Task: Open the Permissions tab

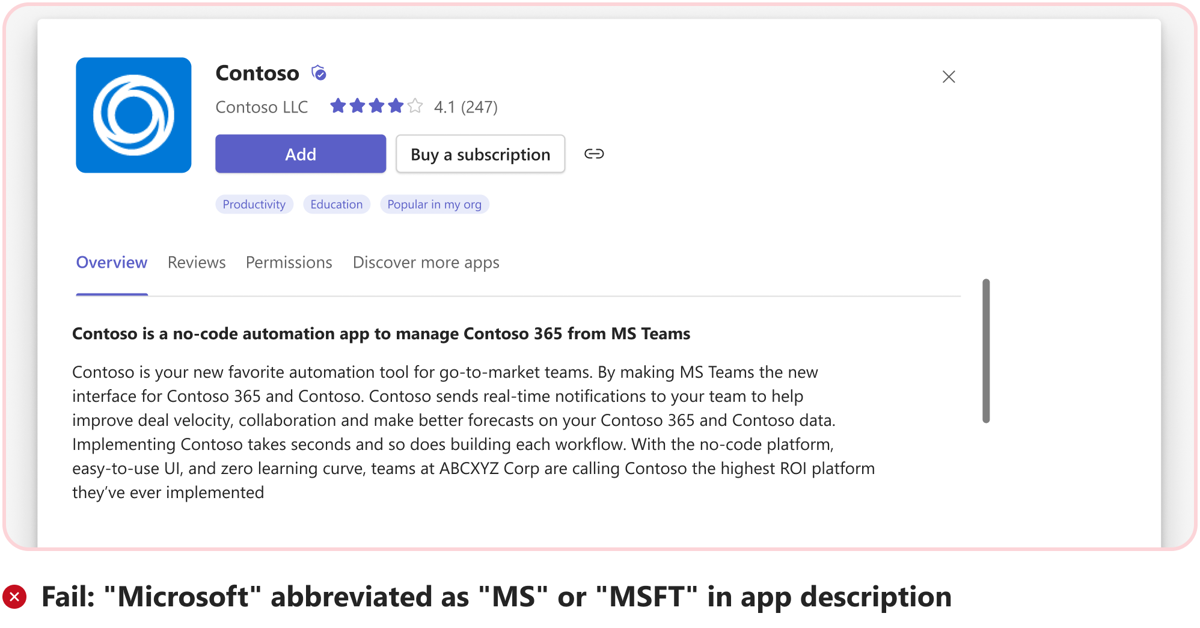Action: point(288,262)
